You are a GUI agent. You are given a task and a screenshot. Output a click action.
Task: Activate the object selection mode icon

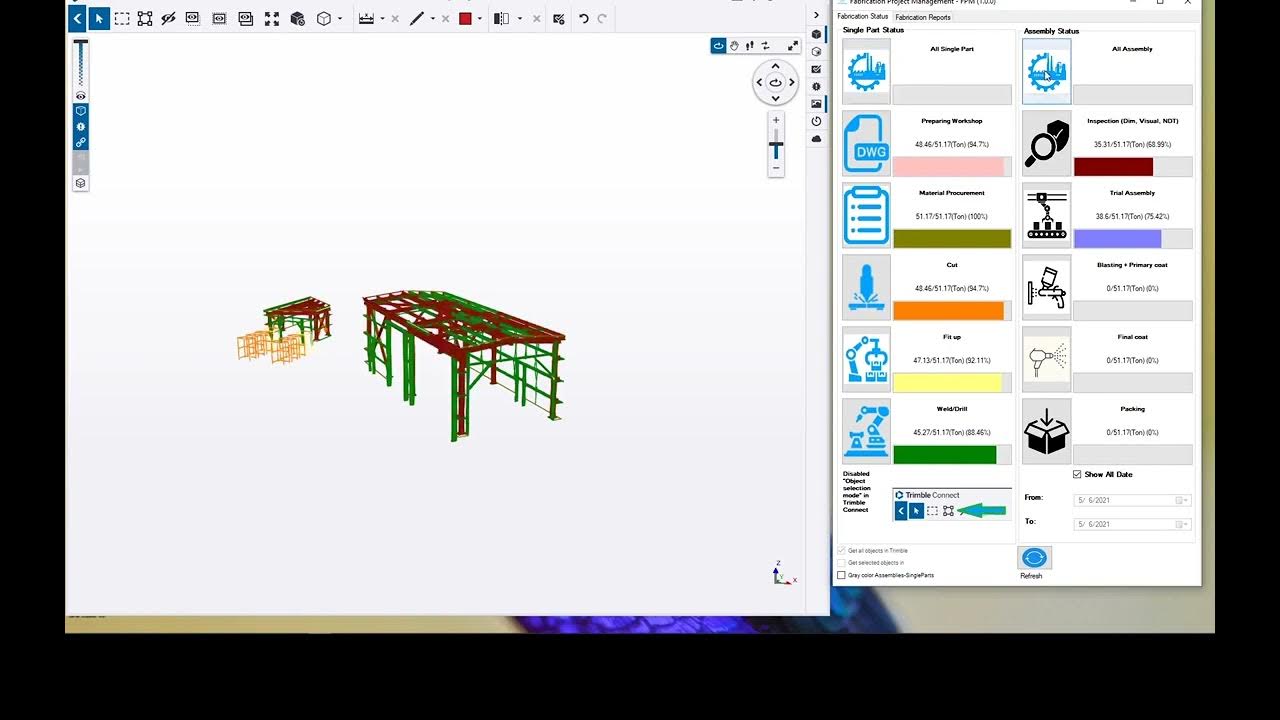(x=145, y=18)
